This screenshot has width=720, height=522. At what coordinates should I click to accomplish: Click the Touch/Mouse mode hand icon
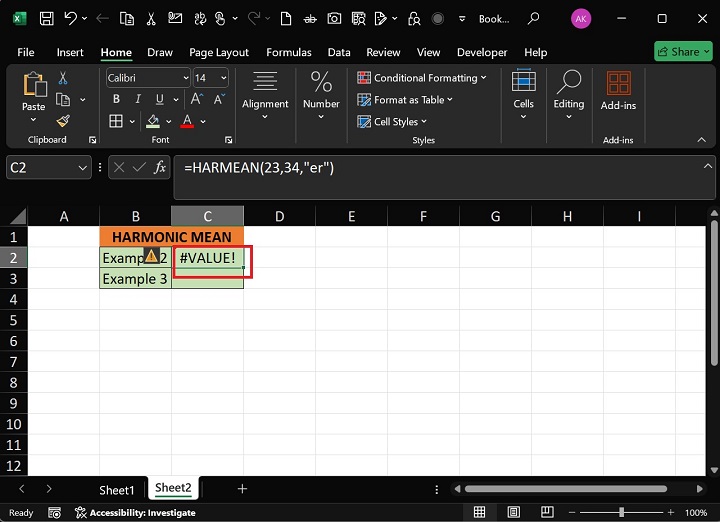tap(220, 19)
